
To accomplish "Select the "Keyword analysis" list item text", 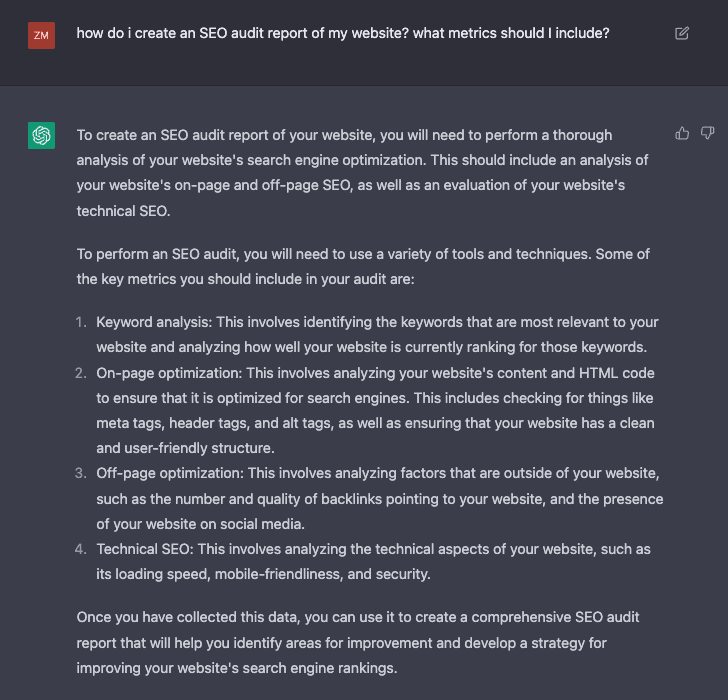I will (x=377, y=335).
